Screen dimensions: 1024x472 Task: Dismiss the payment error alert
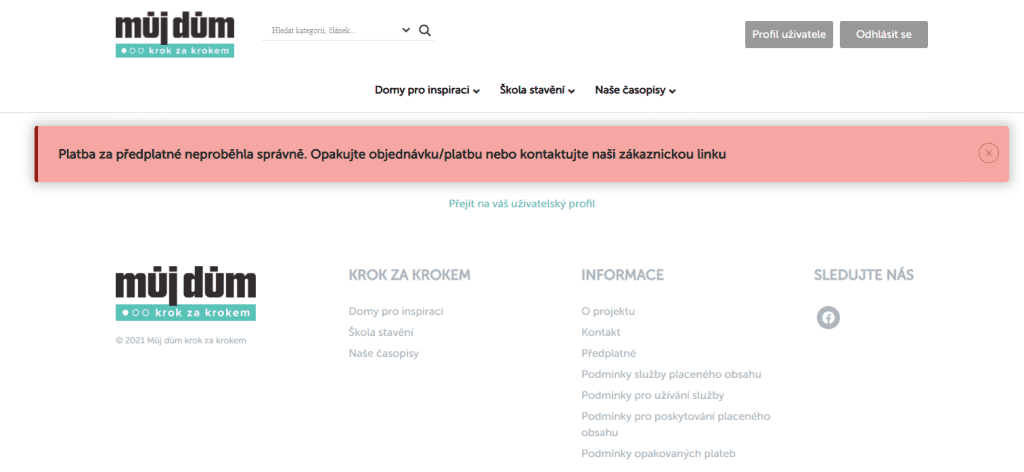tap(988, 153)
